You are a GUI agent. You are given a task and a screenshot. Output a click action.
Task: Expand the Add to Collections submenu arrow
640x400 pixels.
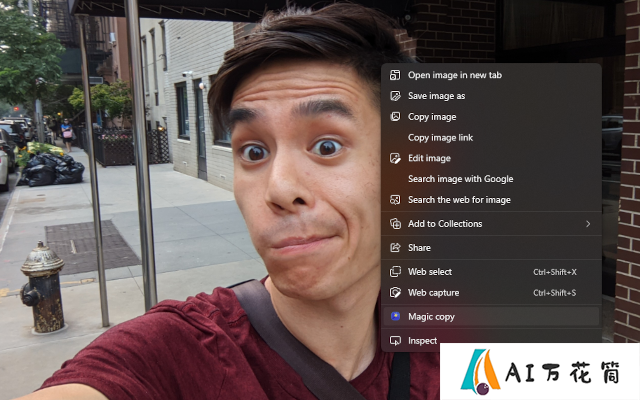[588, 224]
